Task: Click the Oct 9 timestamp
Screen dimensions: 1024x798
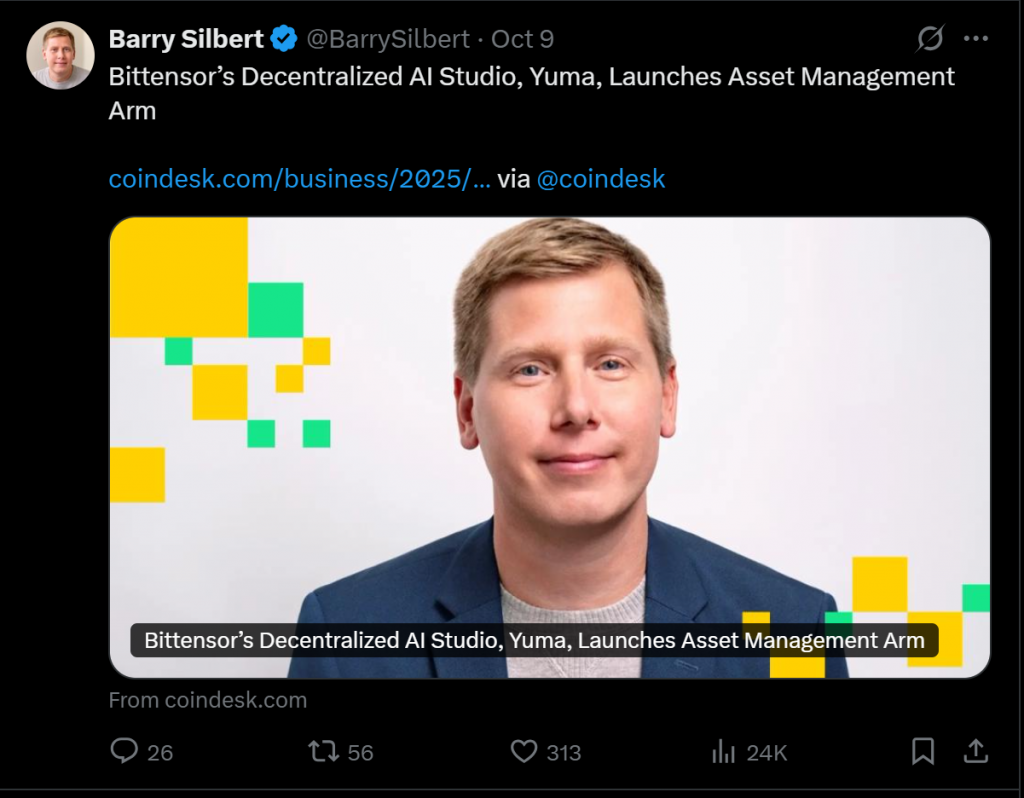Action: pos(523,39)
